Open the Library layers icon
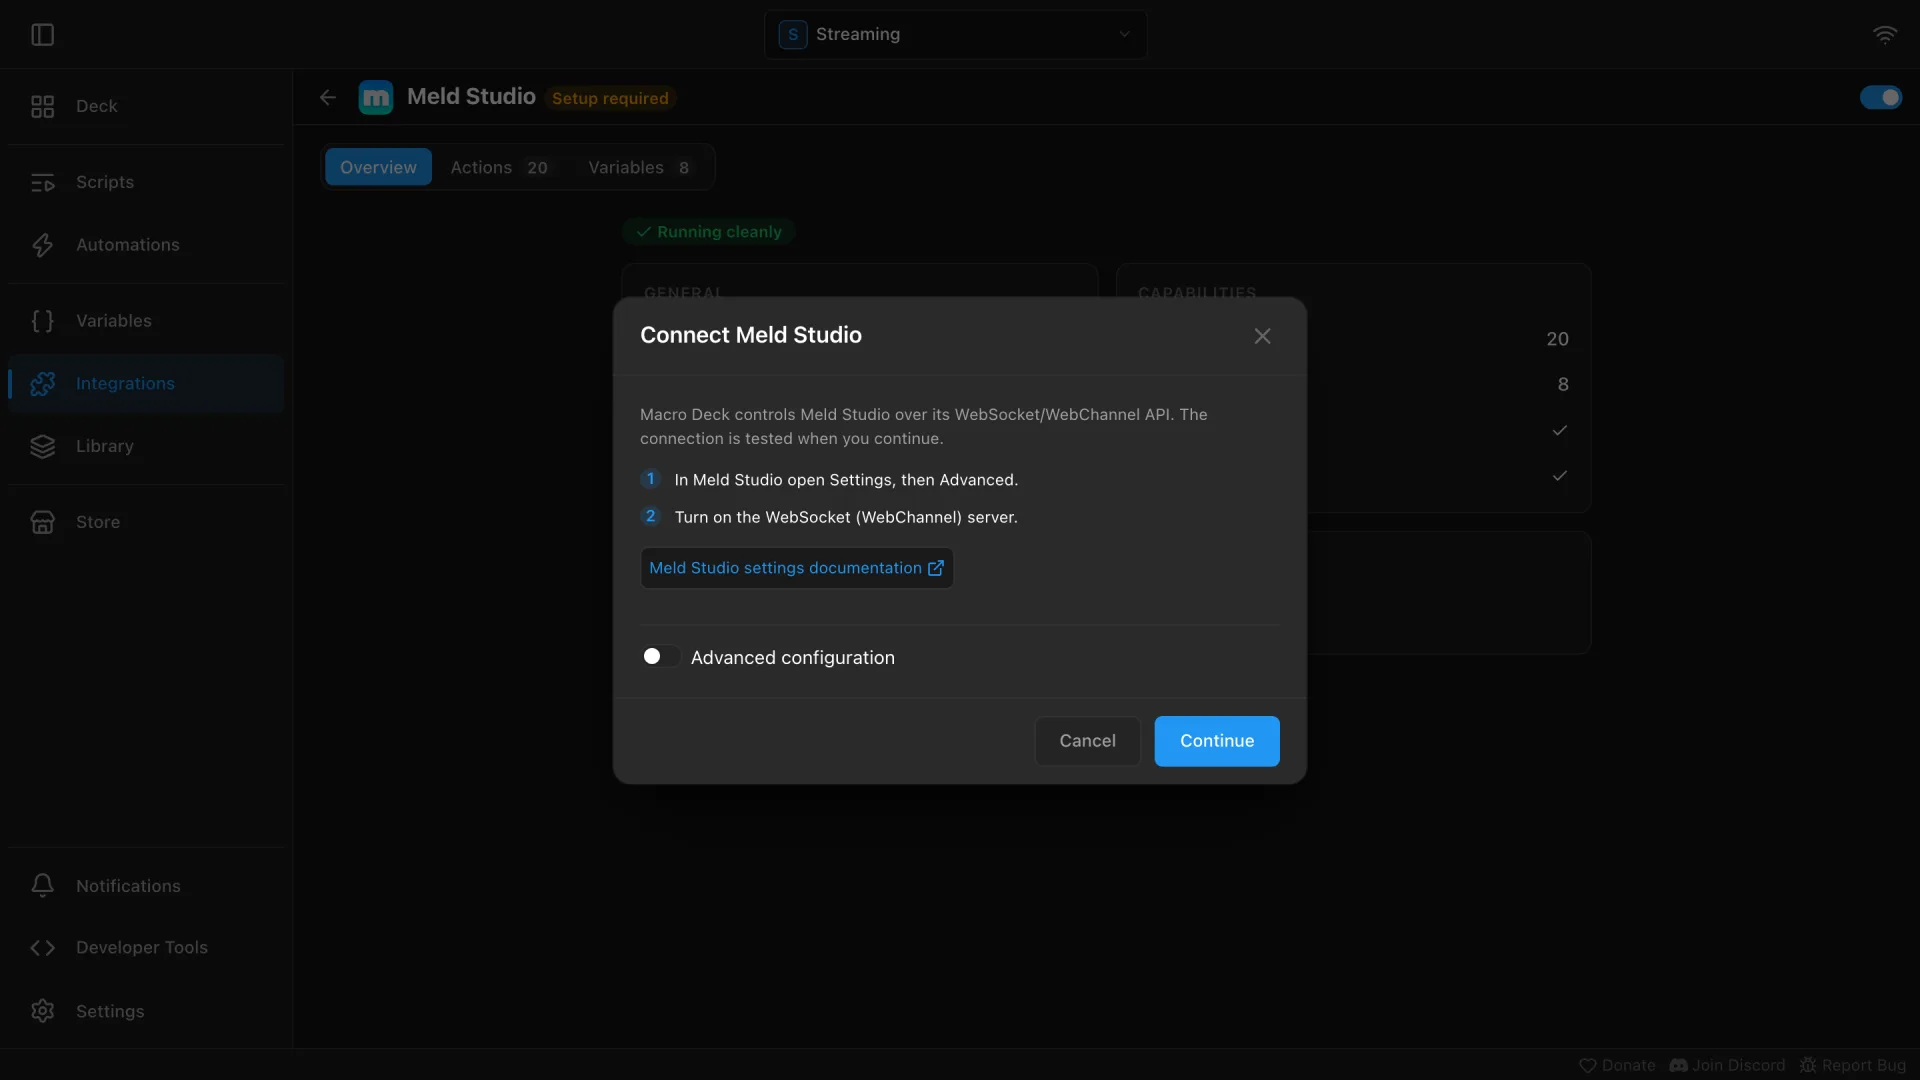Screen dimensions: 1920x1080 click(42, 447)
